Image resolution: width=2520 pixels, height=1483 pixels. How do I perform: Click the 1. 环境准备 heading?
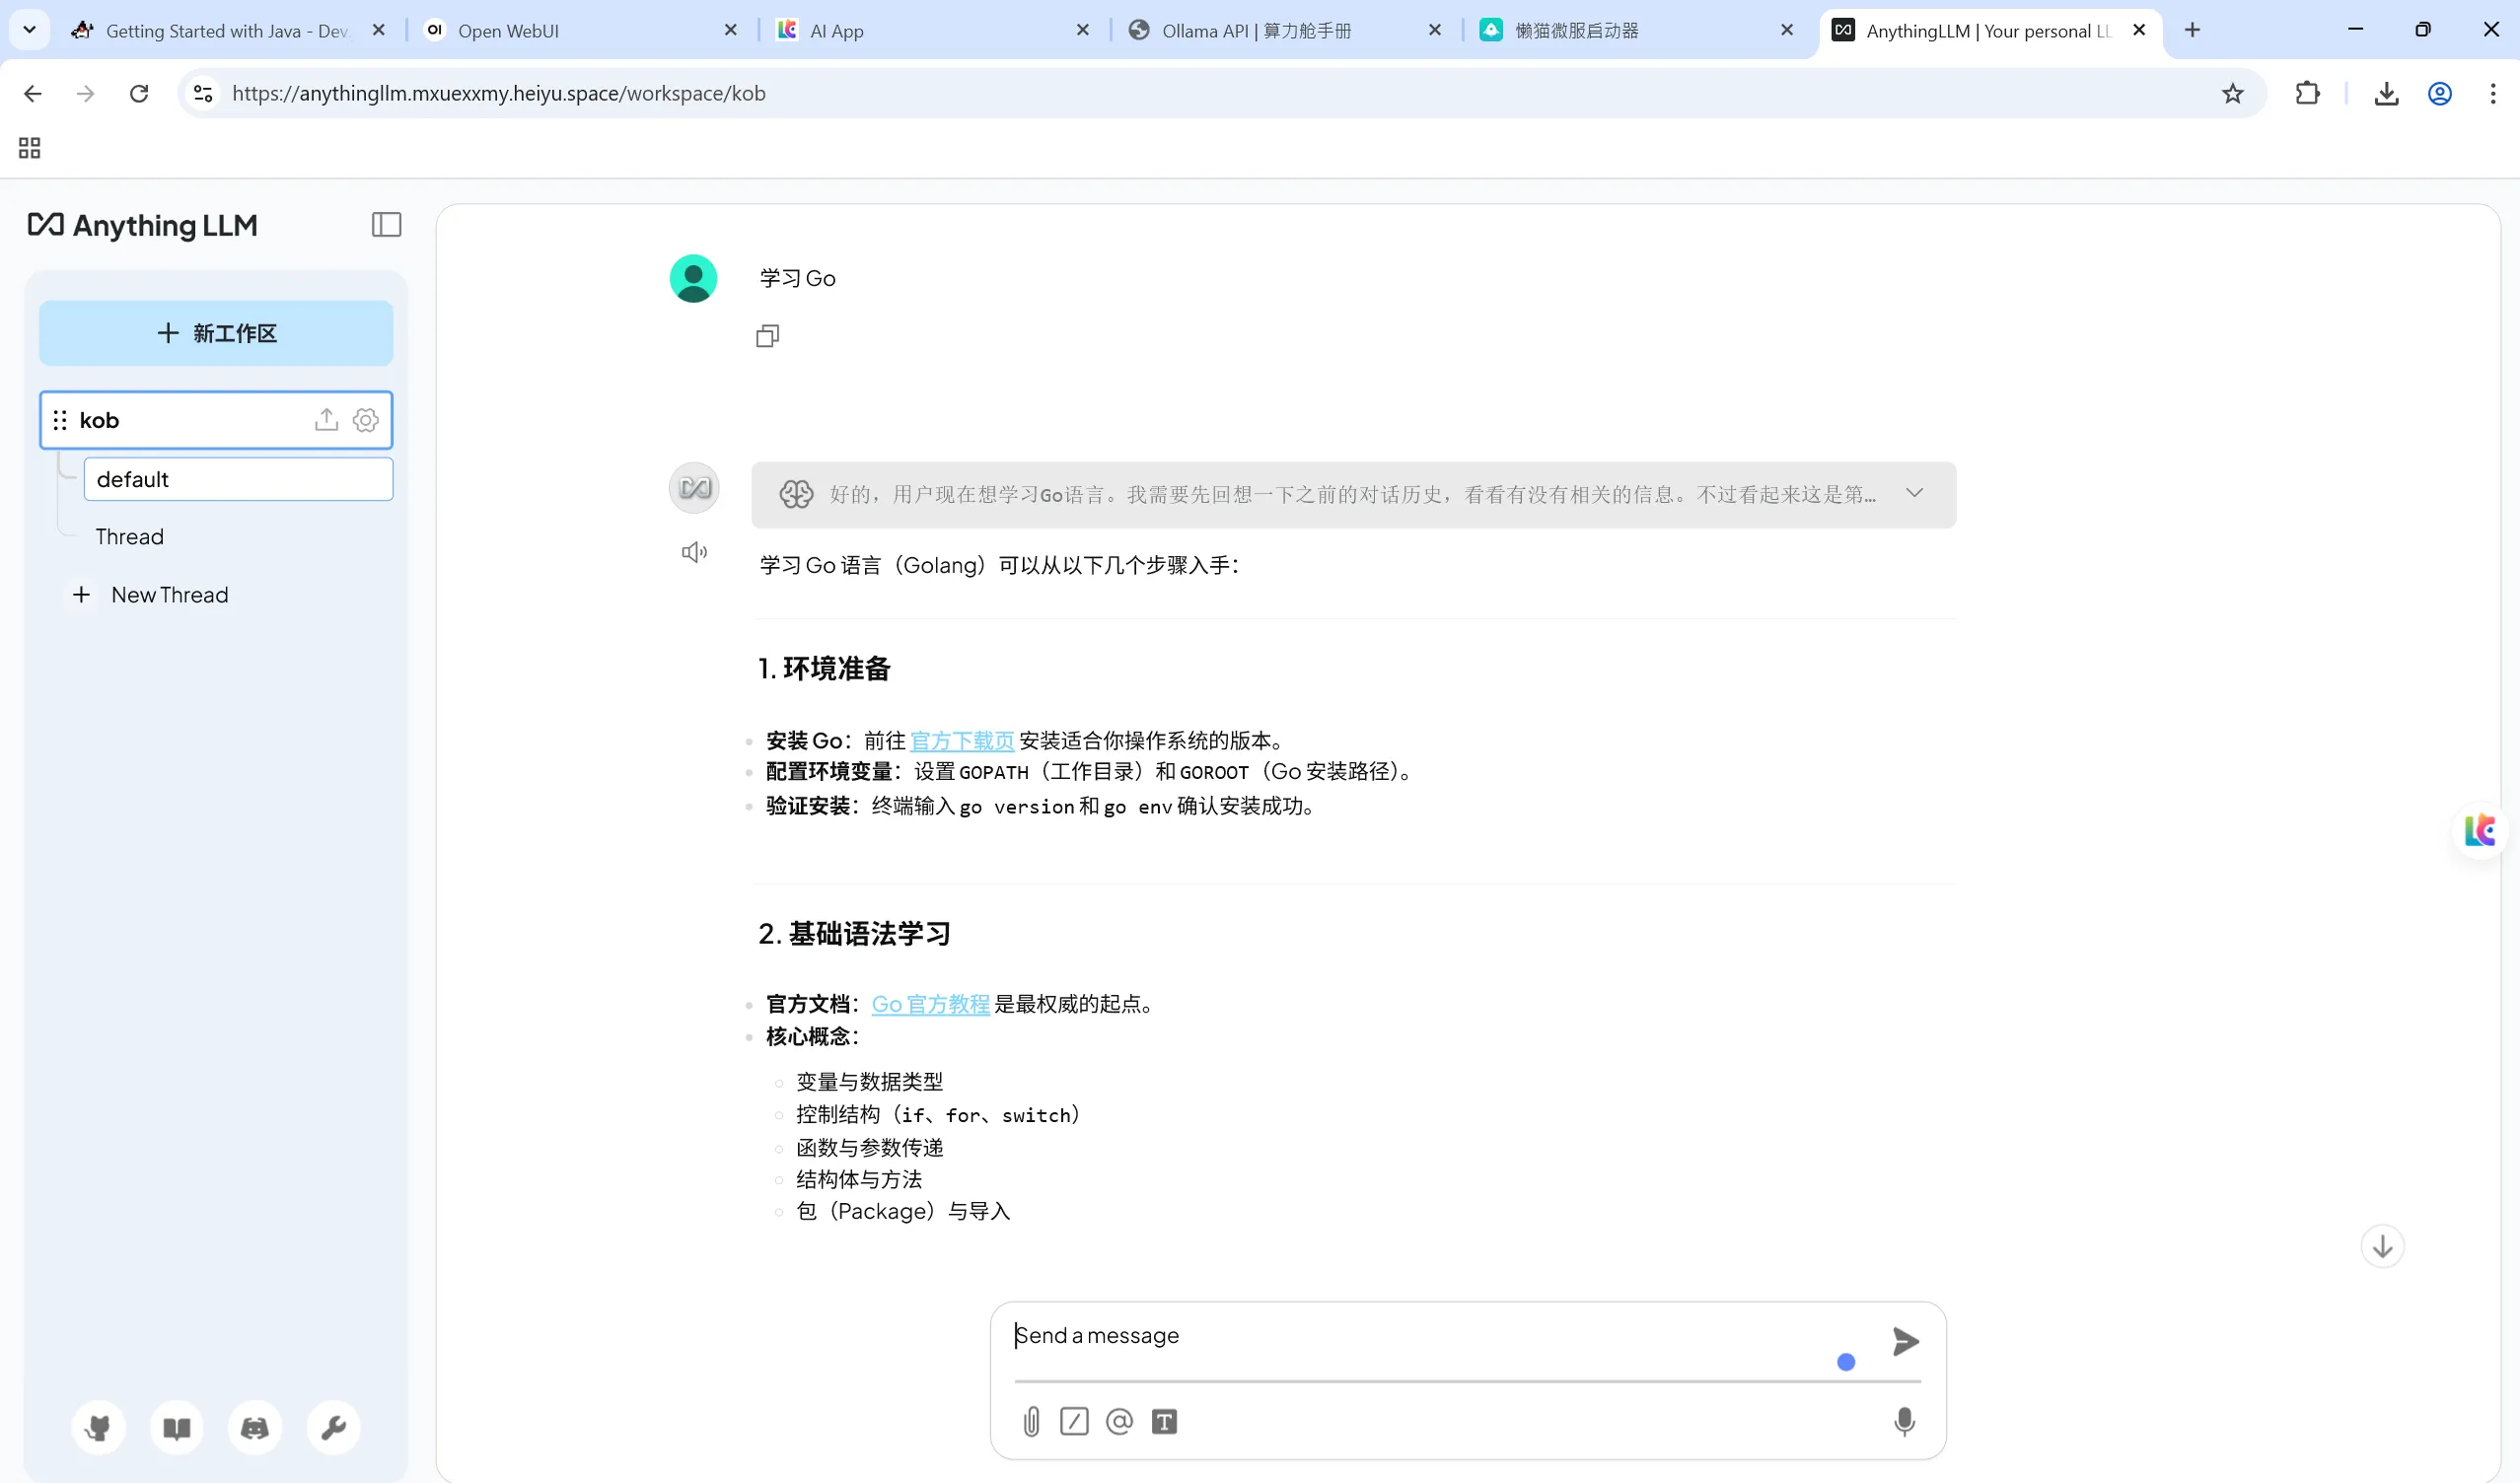point(823,668)
